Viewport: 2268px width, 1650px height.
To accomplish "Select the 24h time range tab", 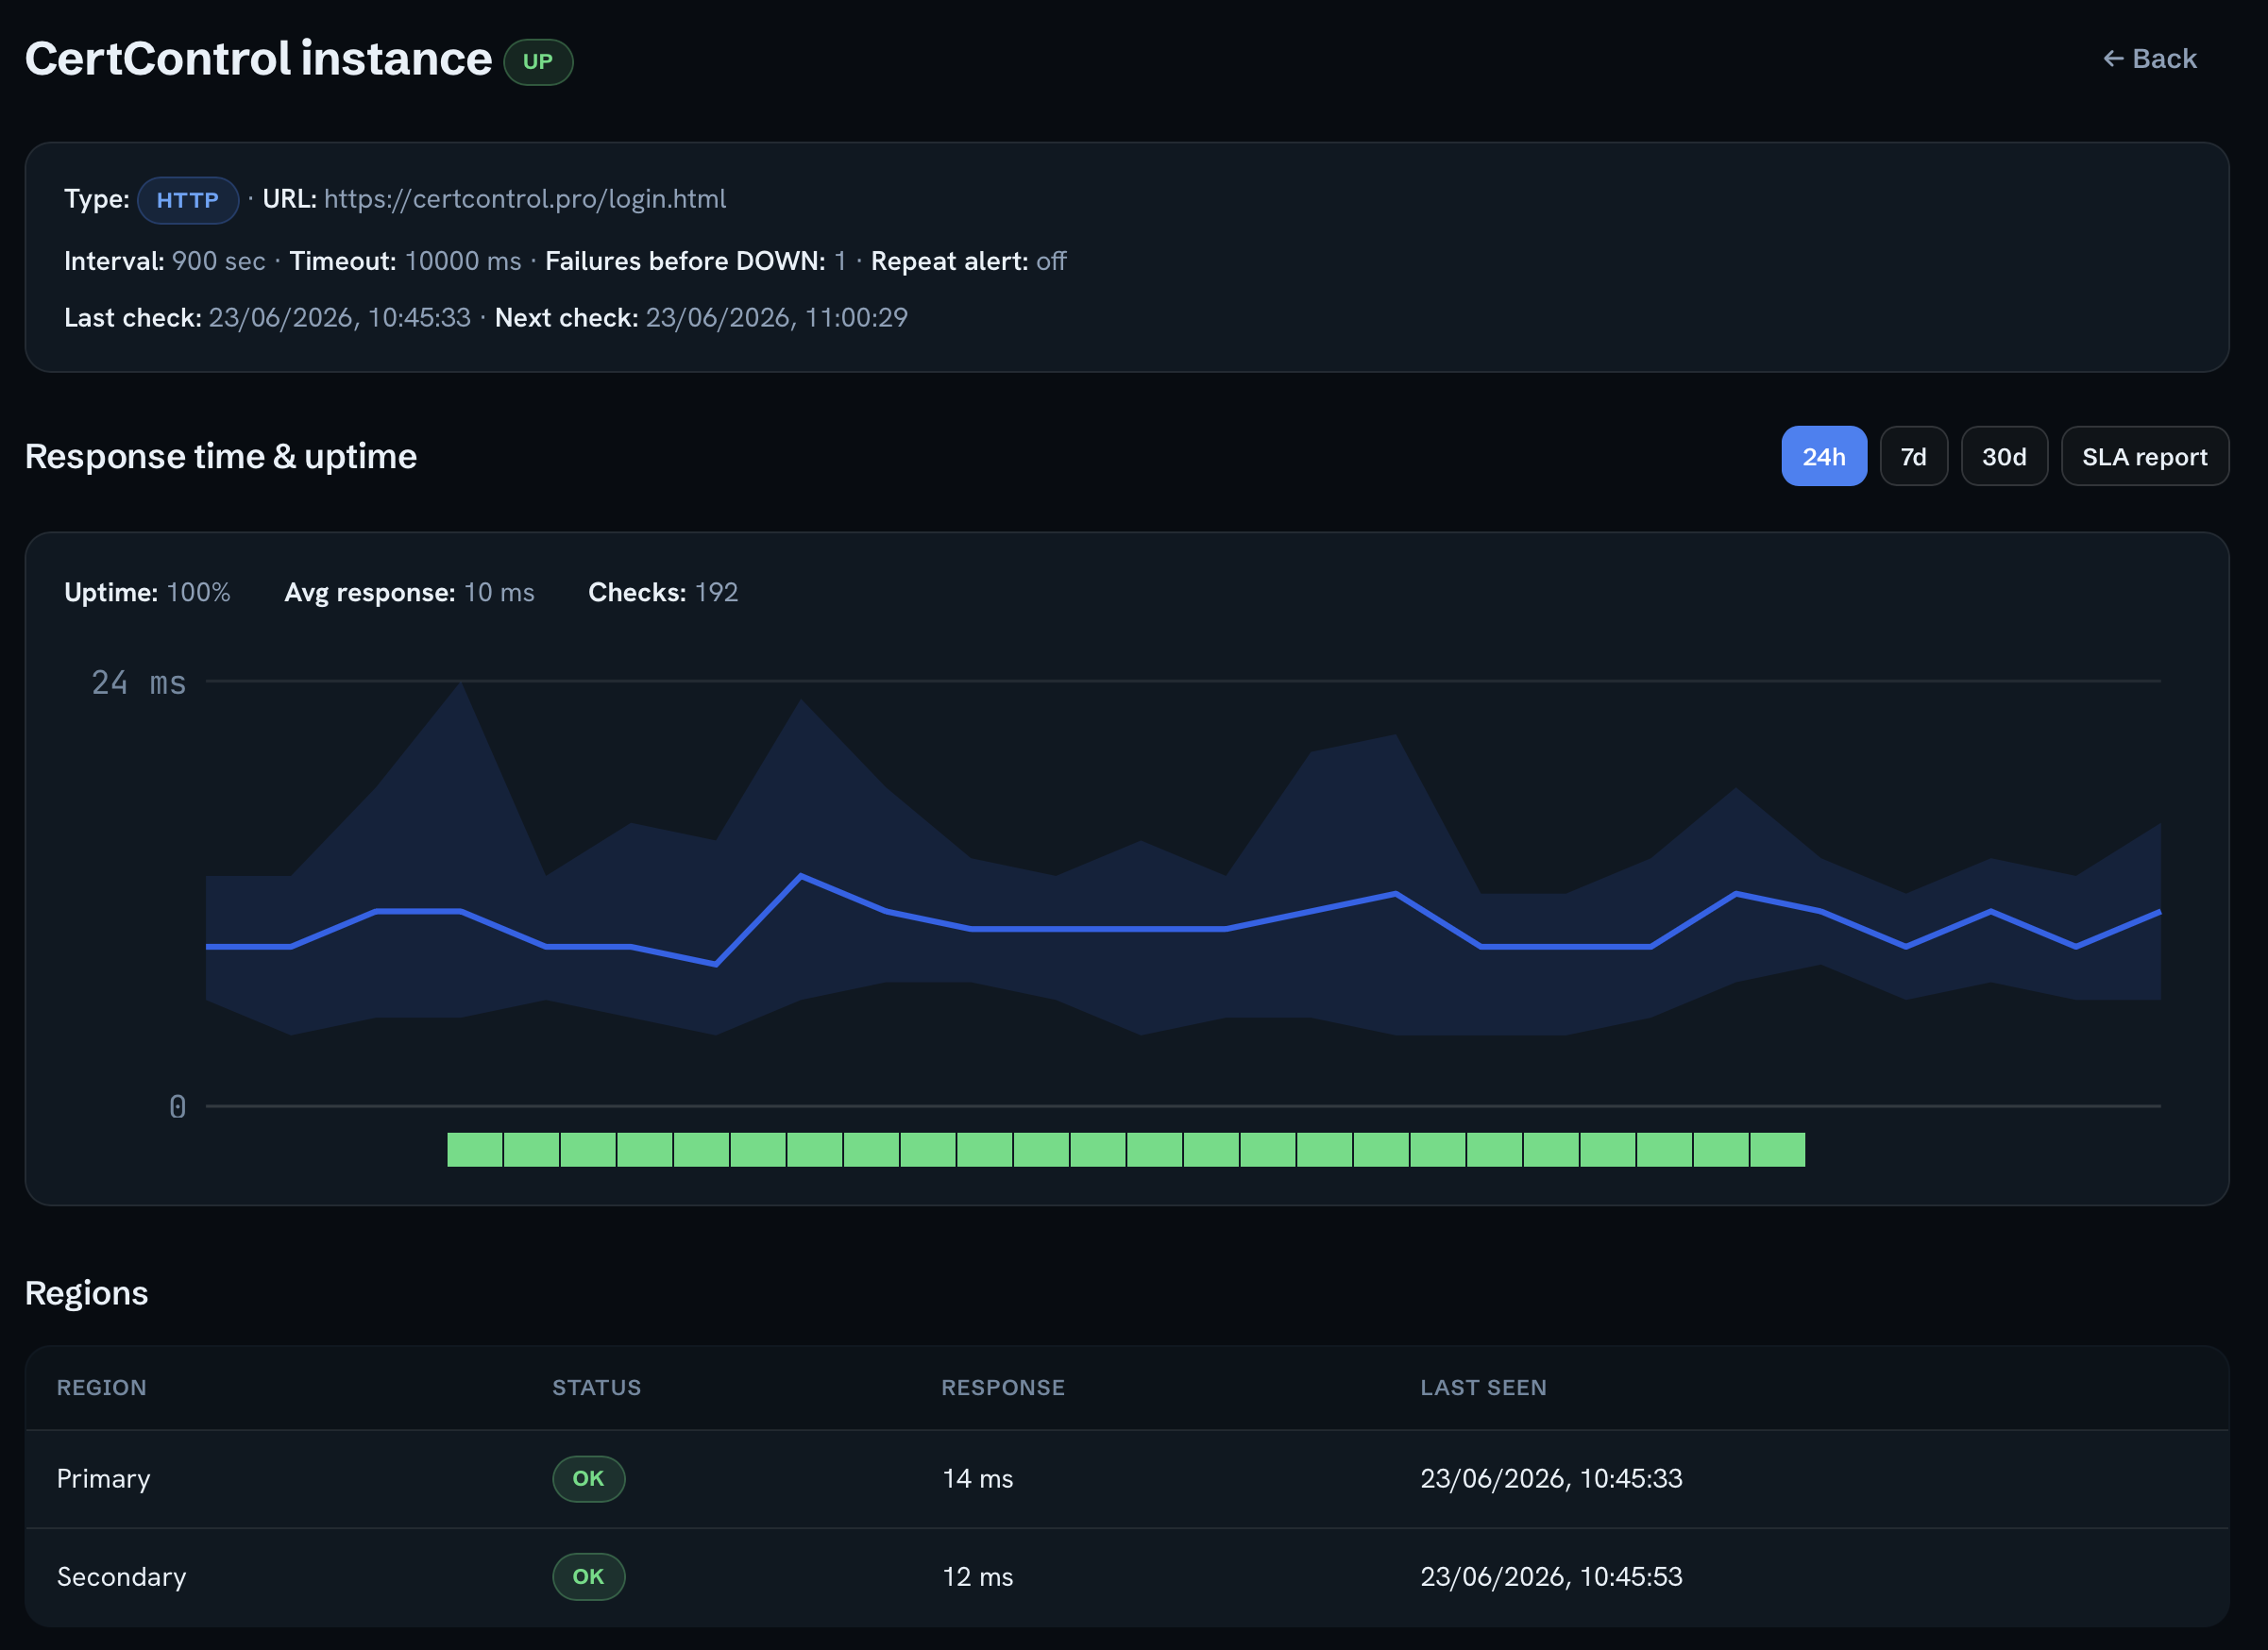I will [x=1823, y=456].
